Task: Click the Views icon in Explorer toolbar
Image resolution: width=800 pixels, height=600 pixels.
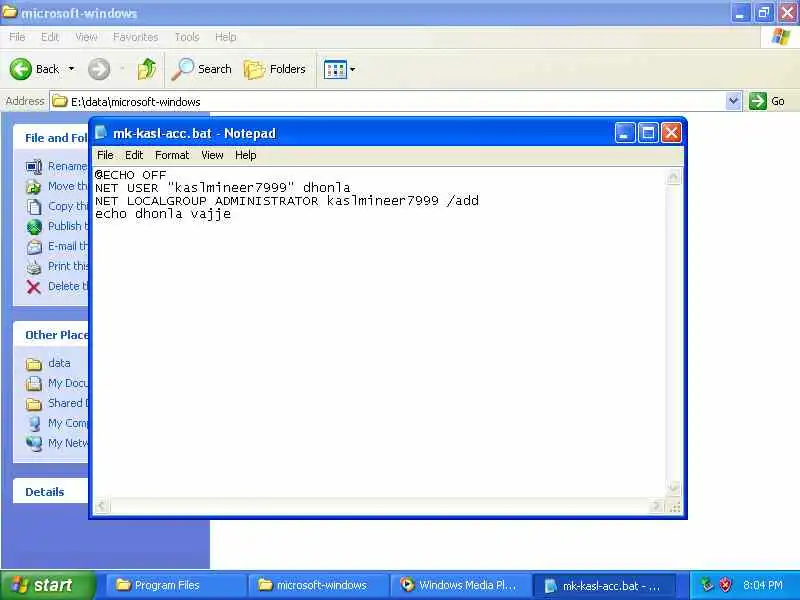Action: pyautogui.click(x=335, y=69)
